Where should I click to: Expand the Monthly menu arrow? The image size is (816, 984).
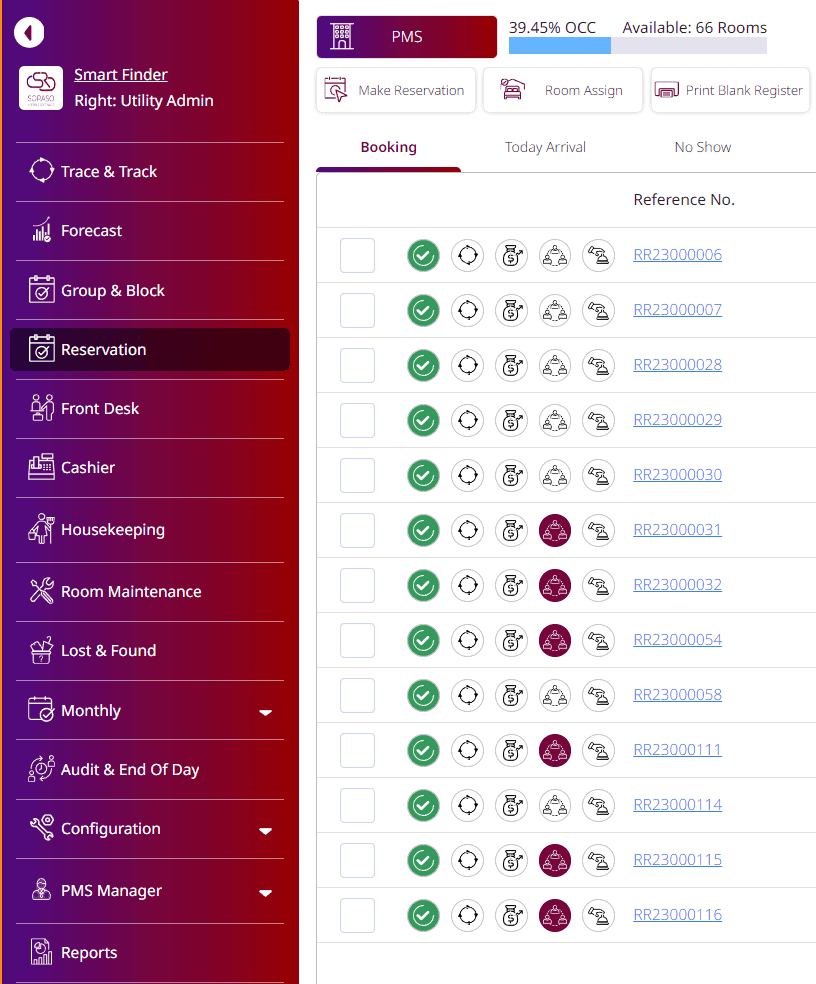tap(266, 712)
